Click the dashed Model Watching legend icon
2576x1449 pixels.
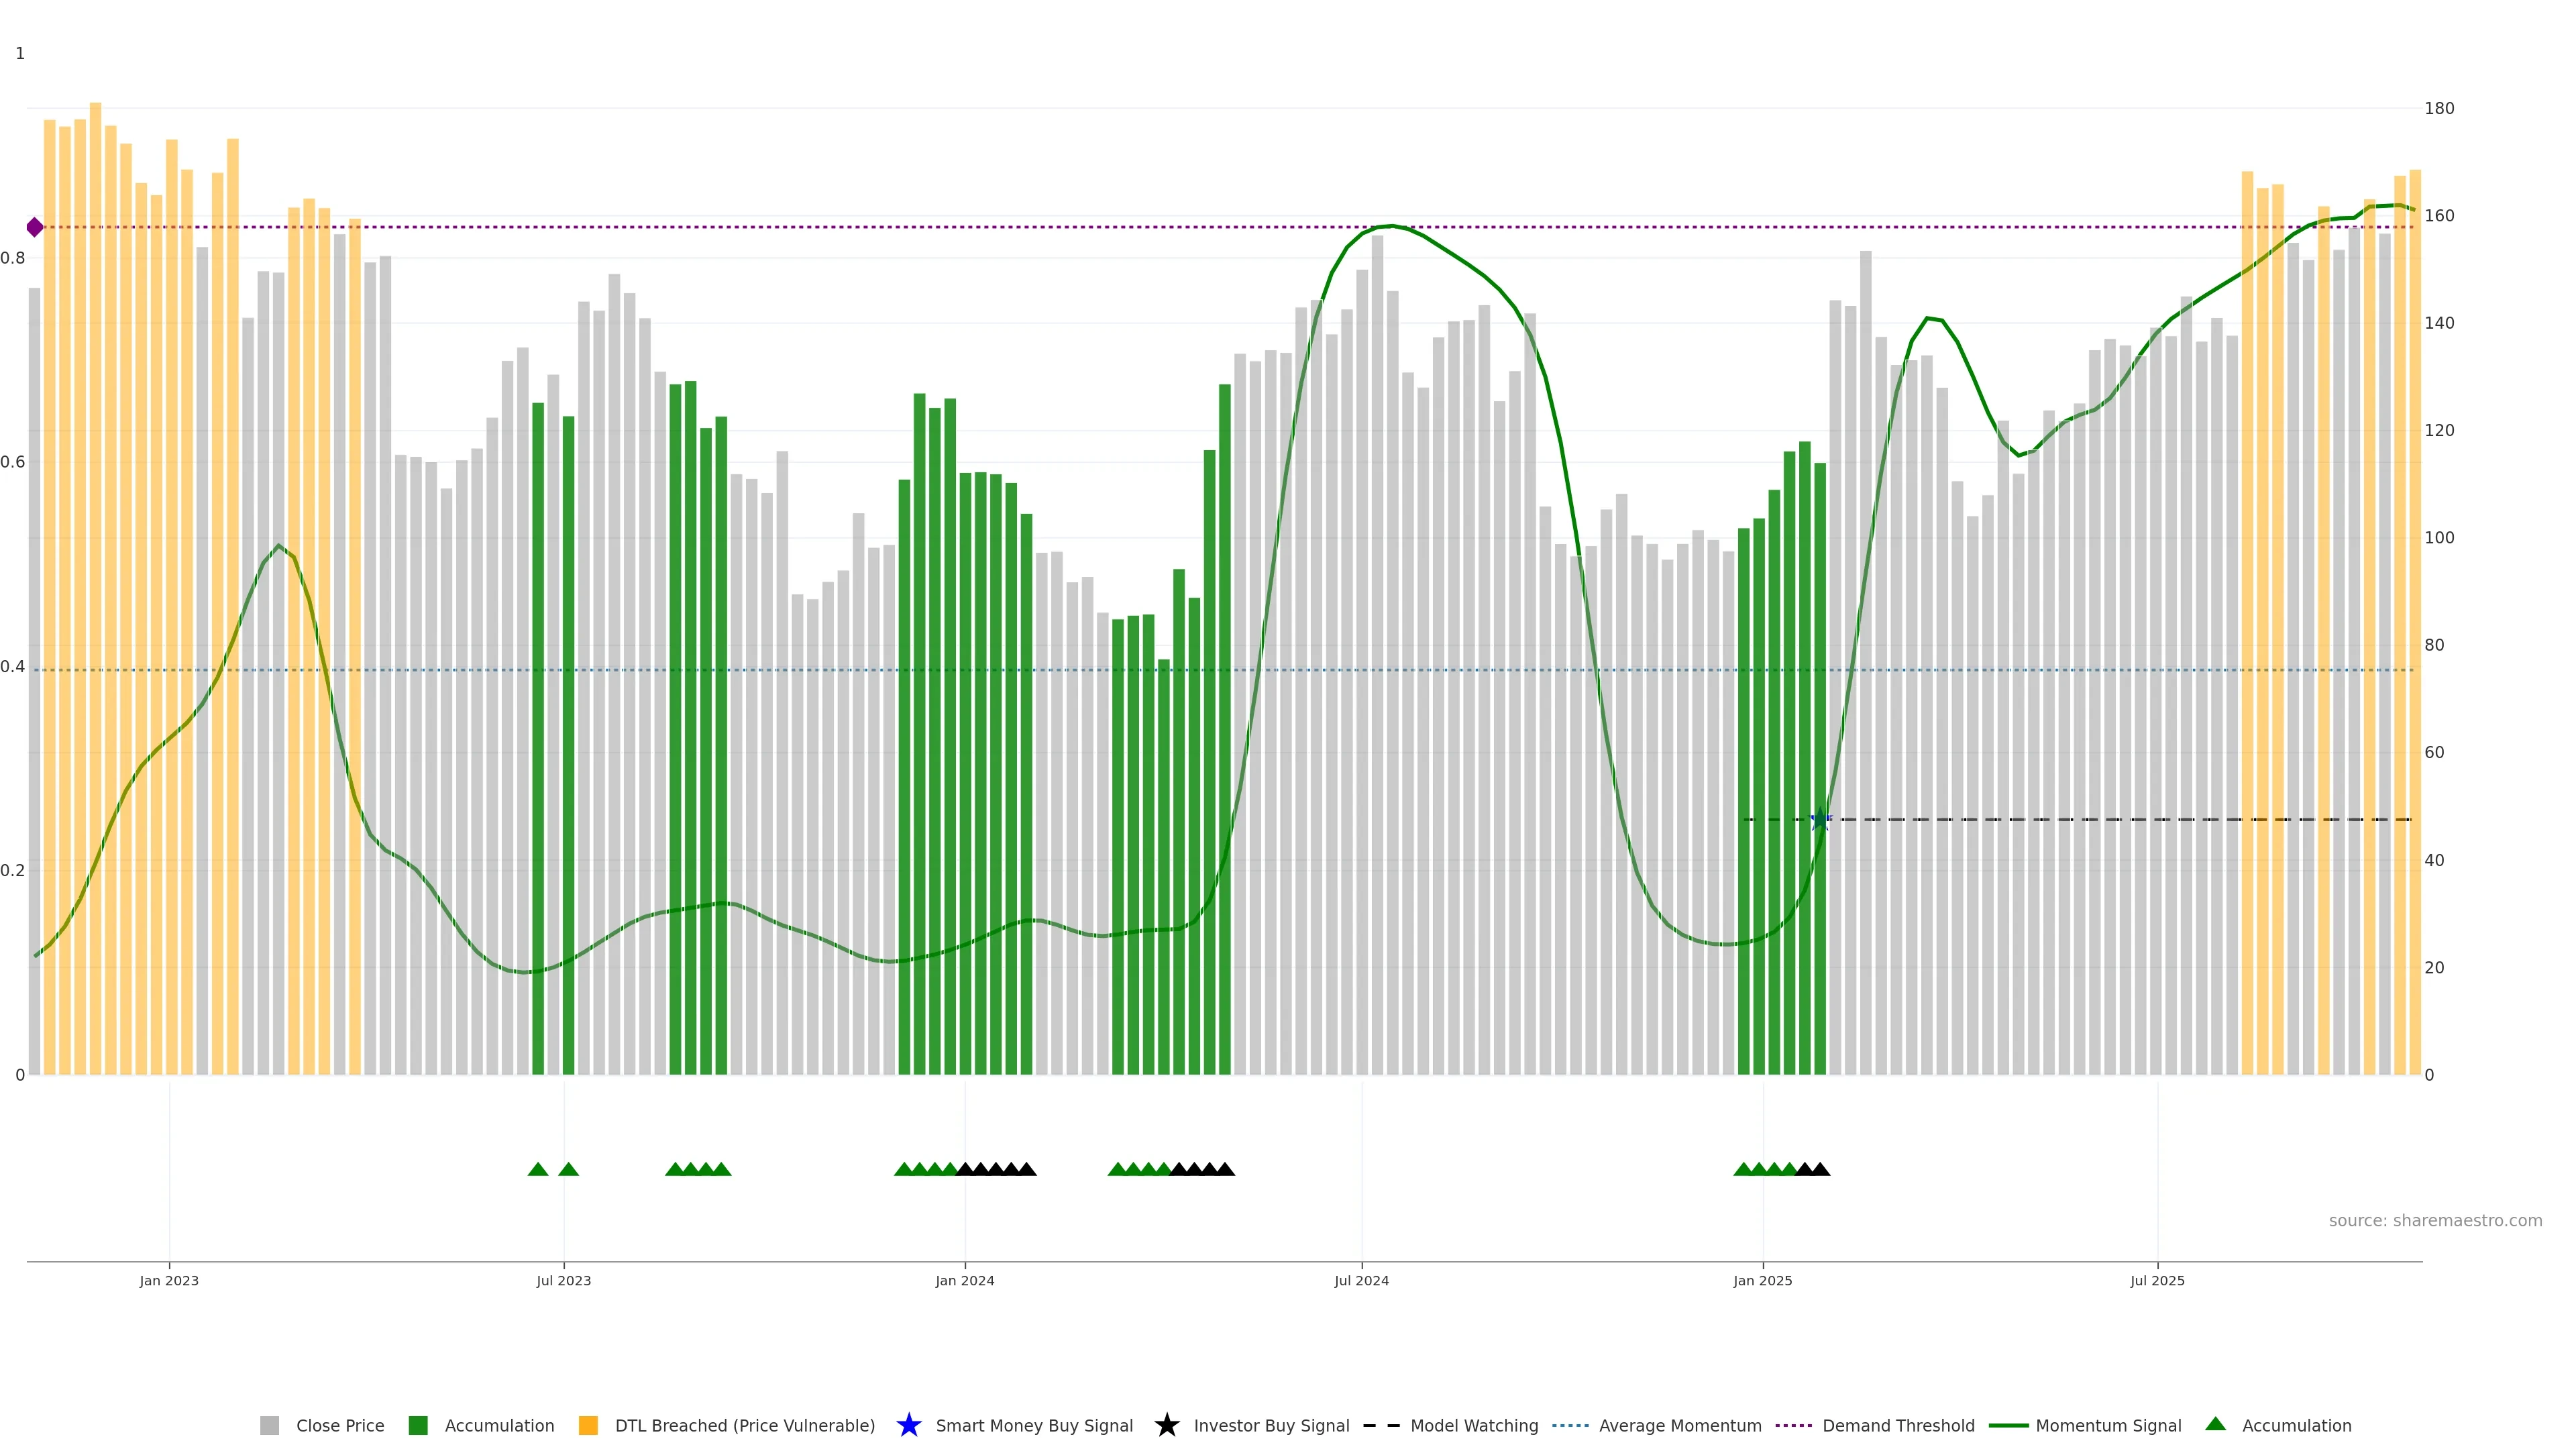coord(1381,1425)
